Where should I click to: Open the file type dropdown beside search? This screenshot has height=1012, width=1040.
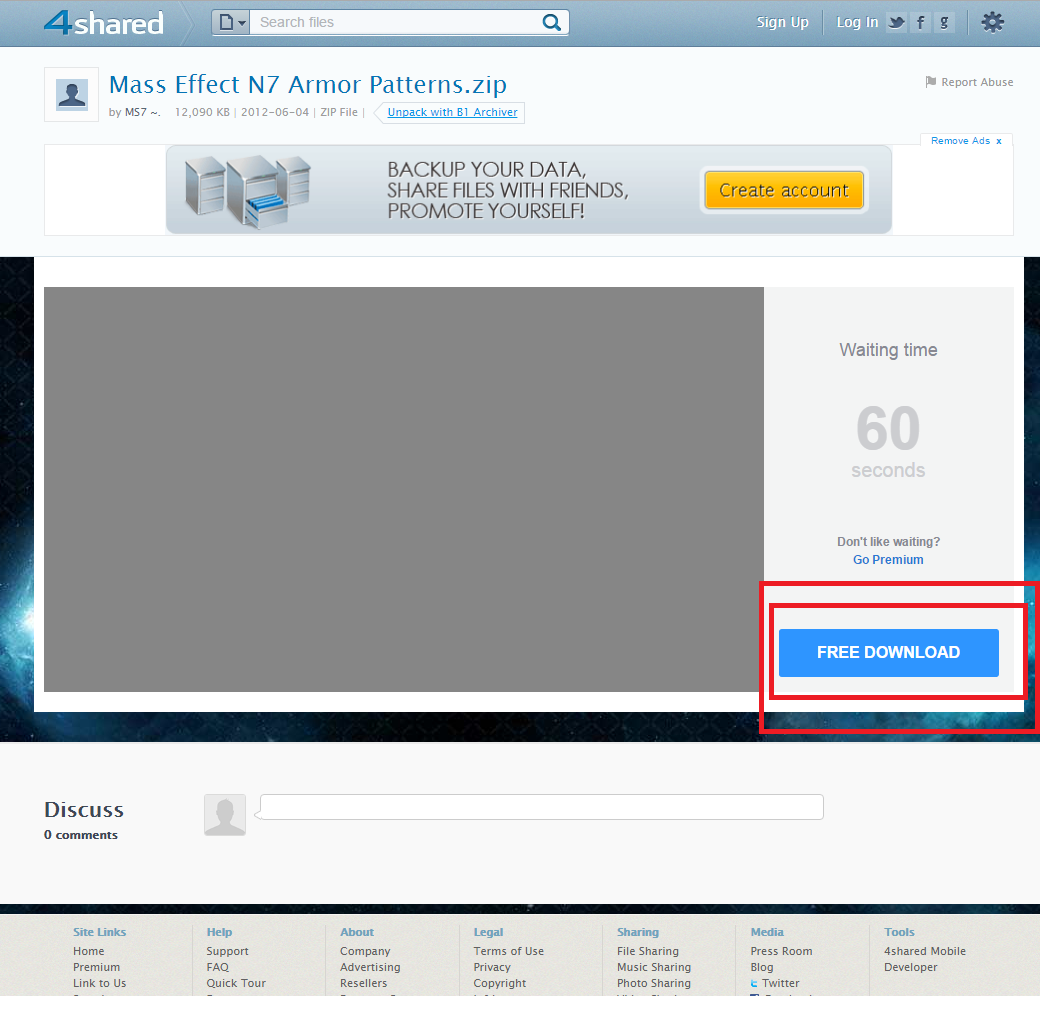click(231, 23)
